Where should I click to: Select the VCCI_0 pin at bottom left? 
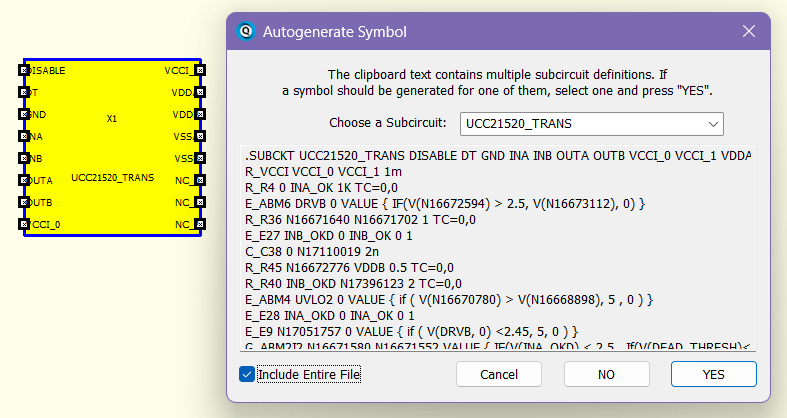pos(24,224)
